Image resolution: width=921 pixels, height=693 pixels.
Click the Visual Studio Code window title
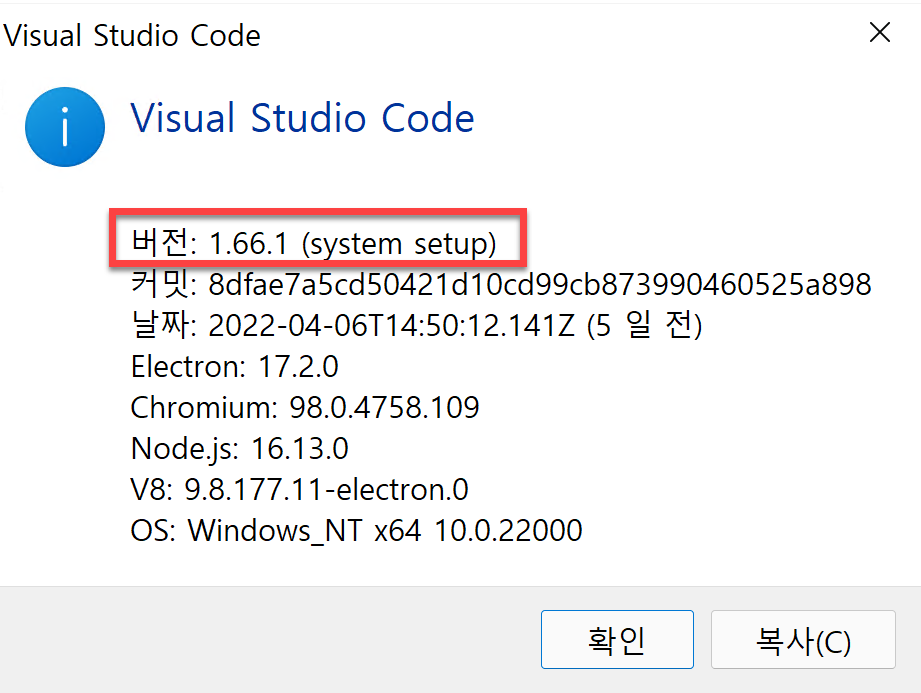point(132,35)
